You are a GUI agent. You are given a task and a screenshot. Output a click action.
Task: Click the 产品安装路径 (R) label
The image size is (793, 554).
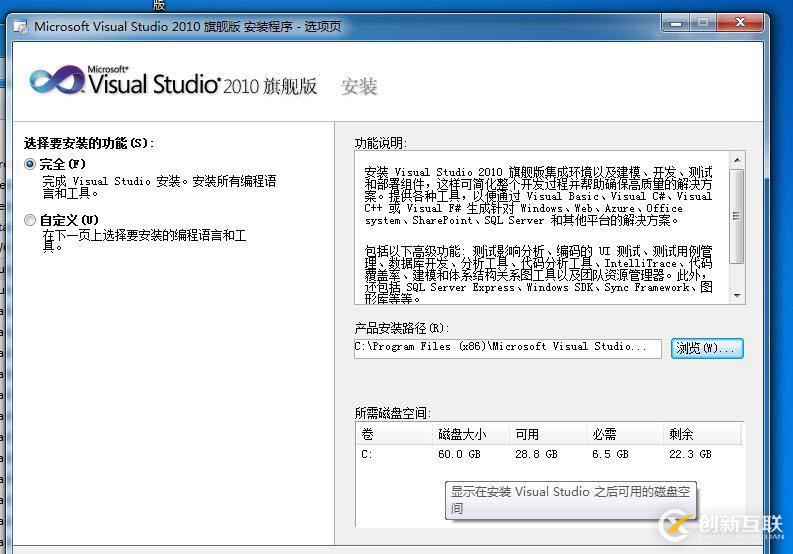tap(402, 328)
